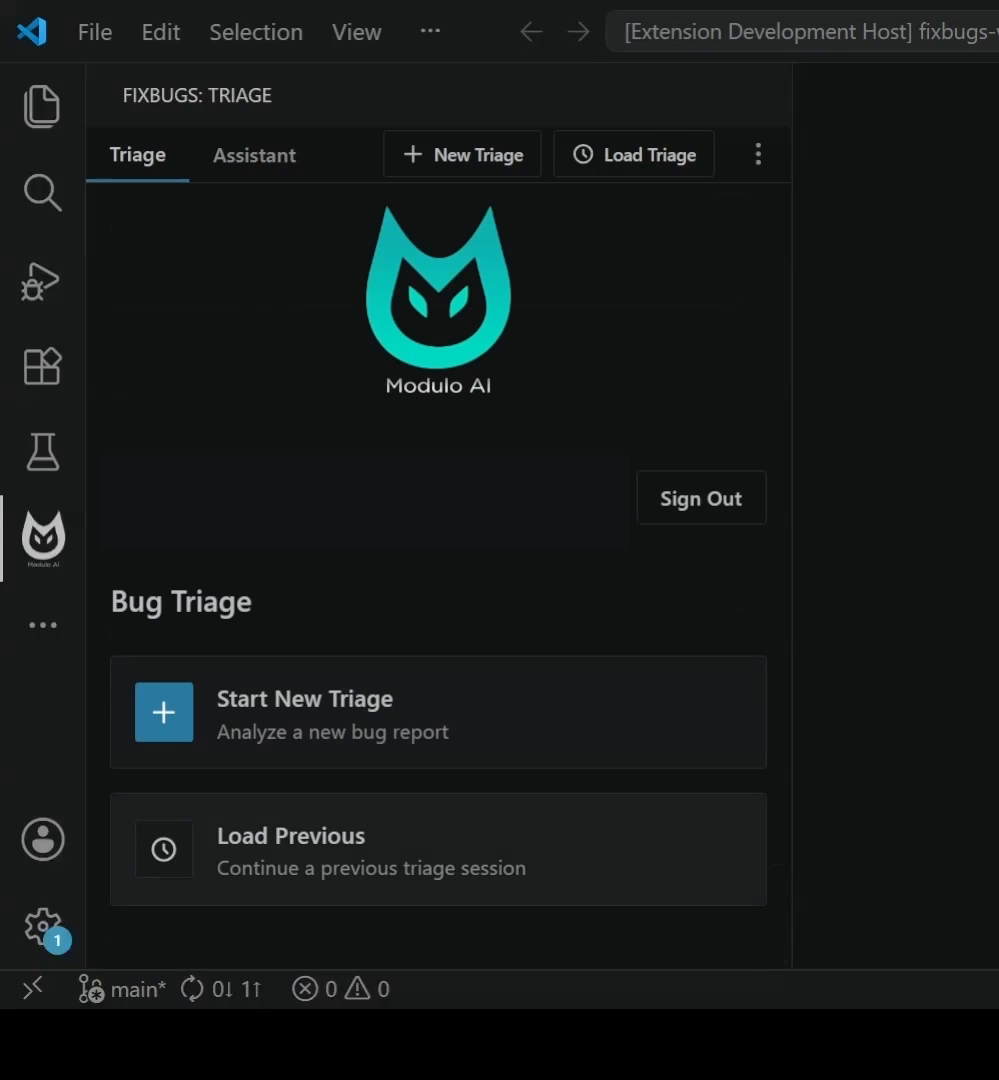999x1080 pixels.
Task: Click the main* branch status item
Action: 122,989
